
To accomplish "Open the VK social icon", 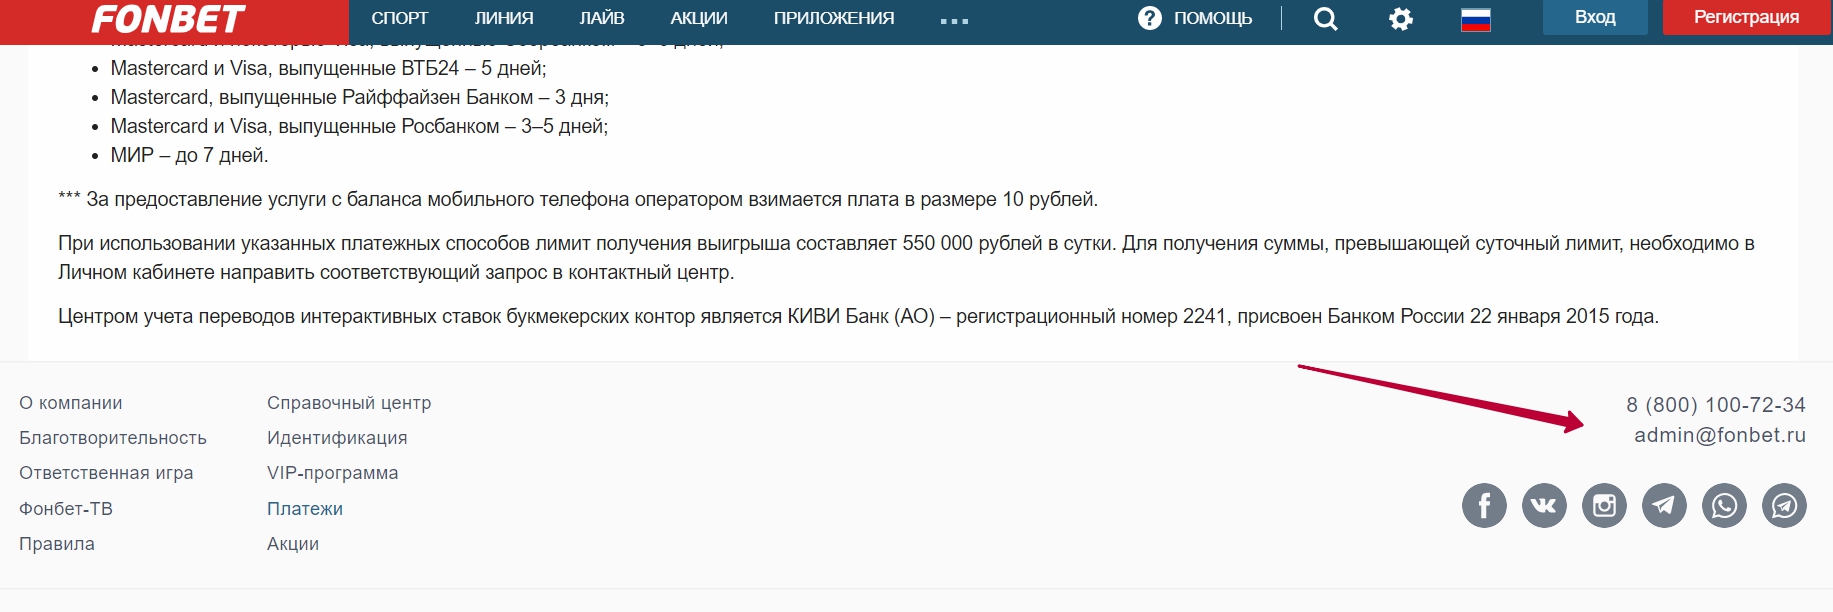I will coord(1544,505).
